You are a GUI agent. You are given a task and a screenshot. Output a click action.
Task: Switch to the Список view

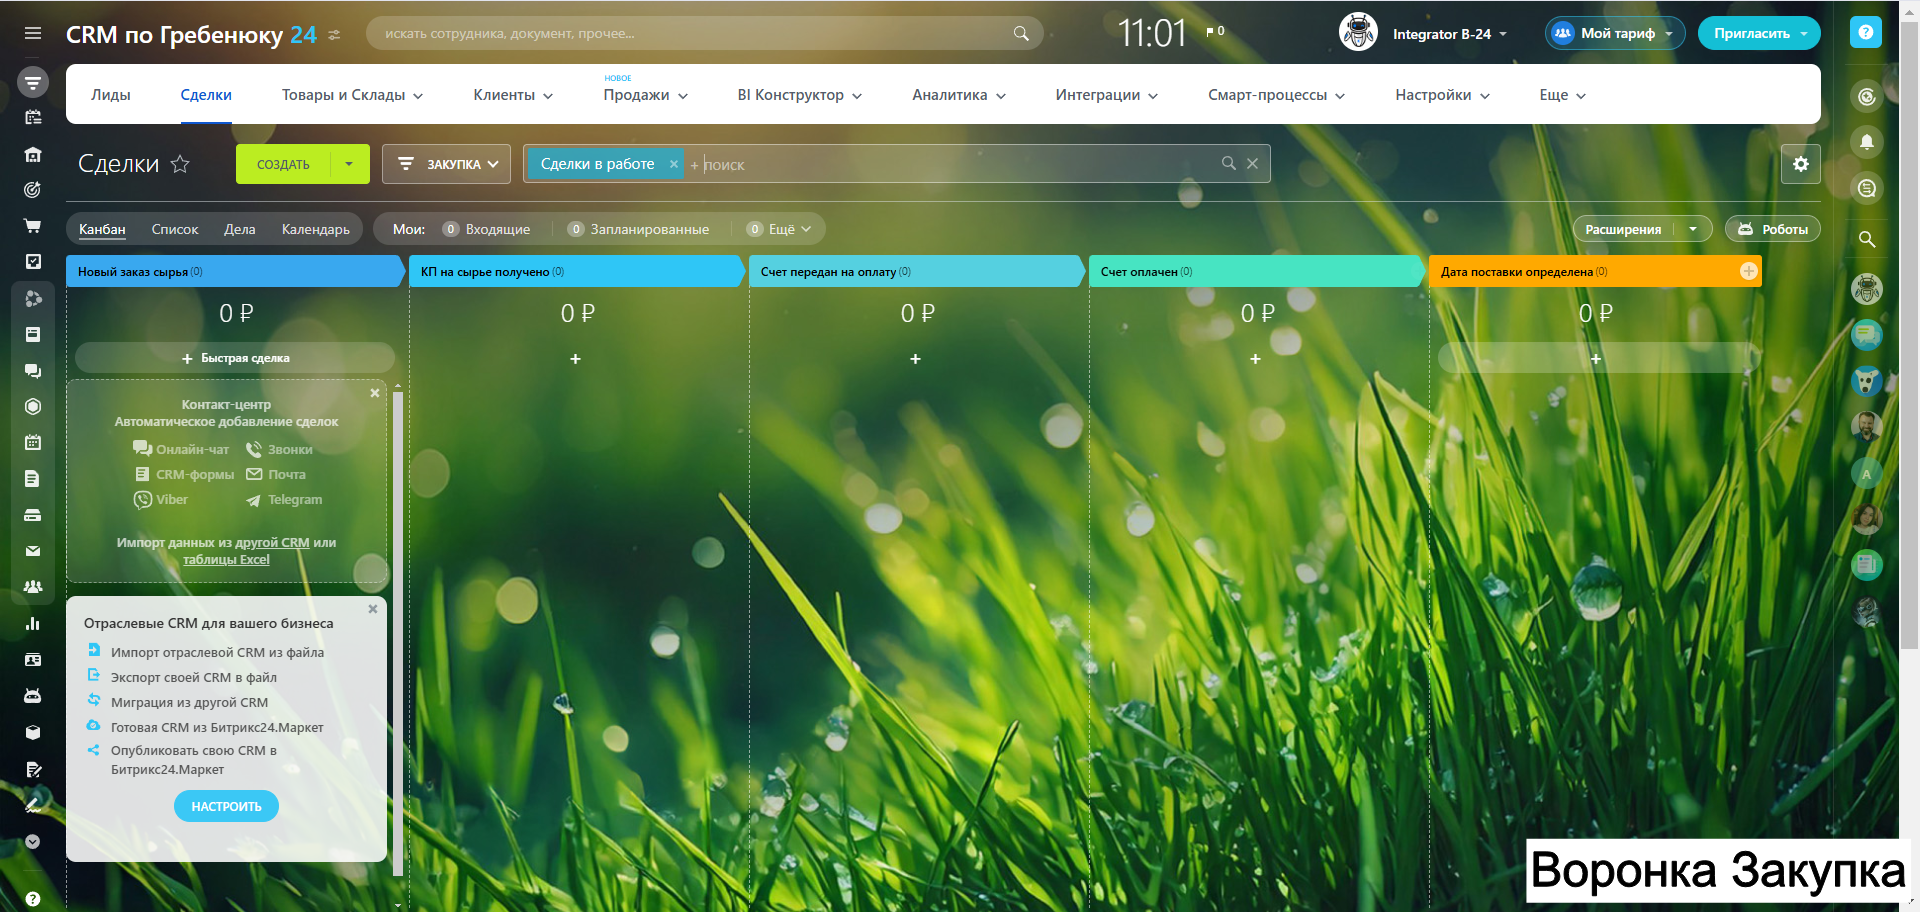175,229
